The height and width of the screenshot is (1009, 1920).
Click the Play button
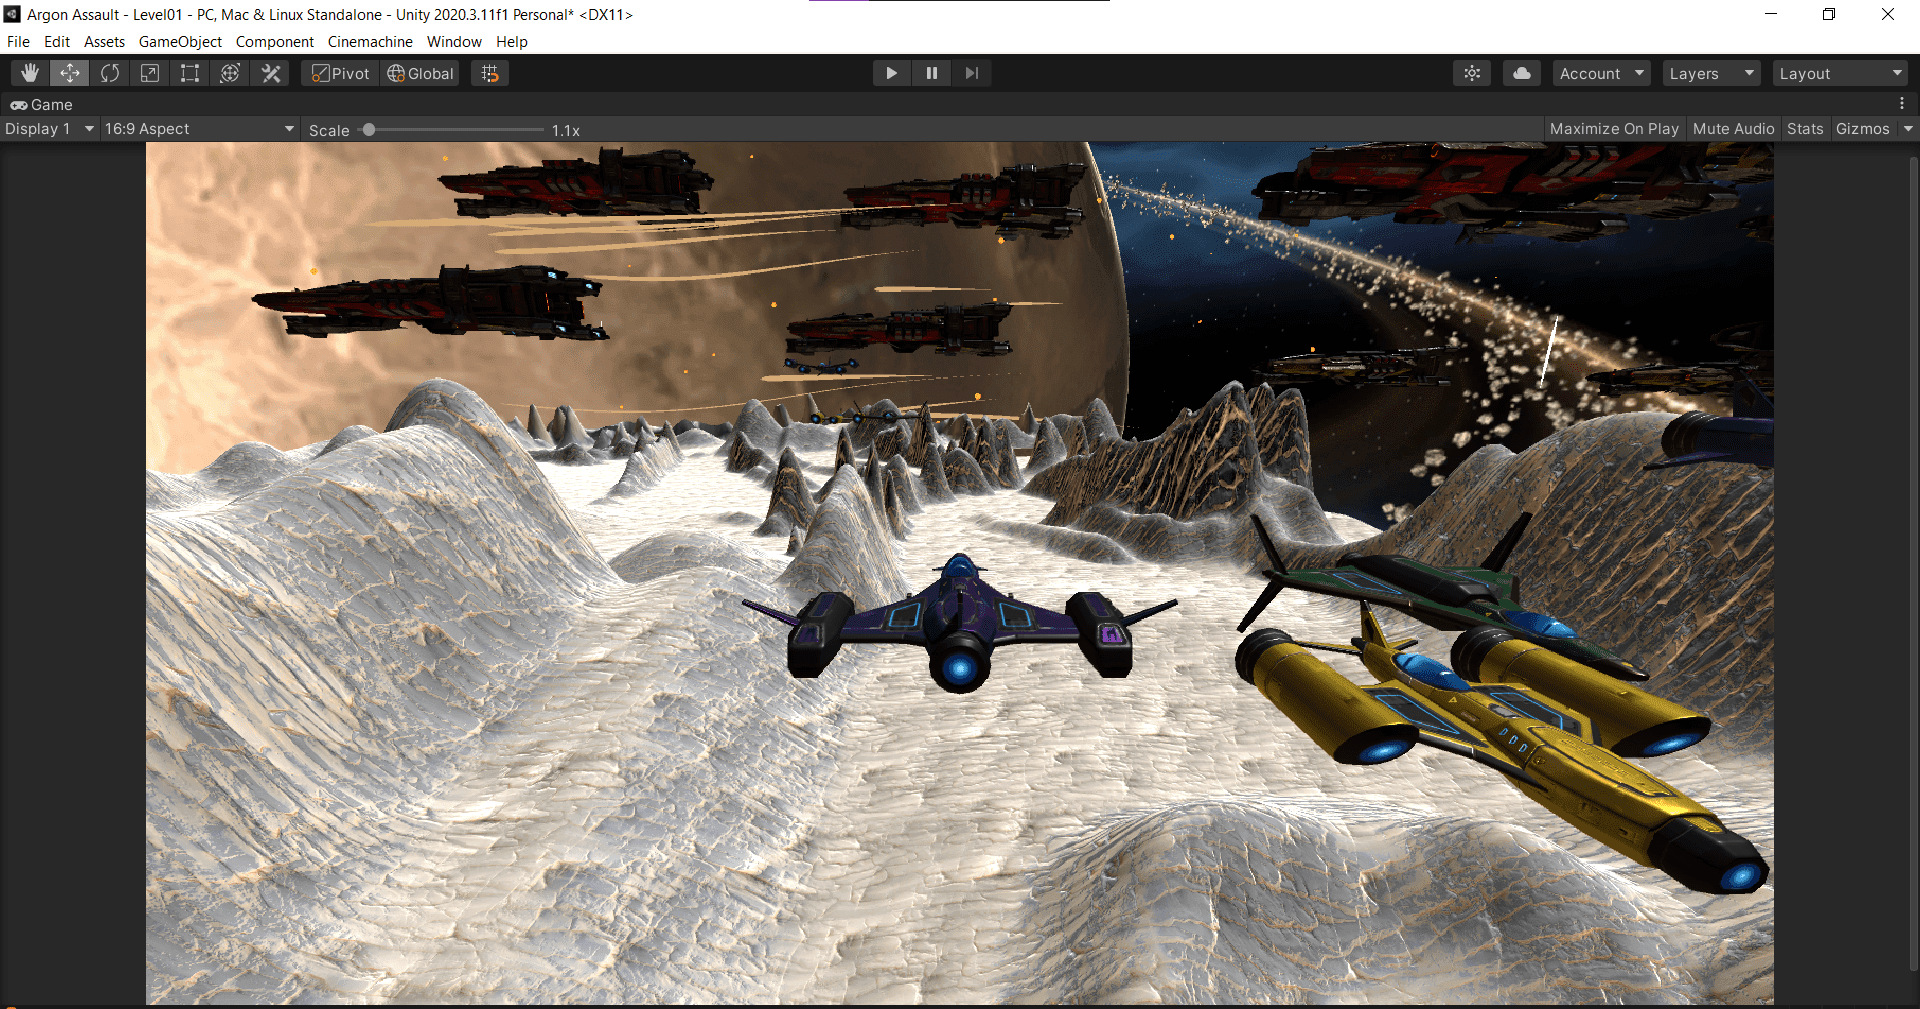pos(891,73)
